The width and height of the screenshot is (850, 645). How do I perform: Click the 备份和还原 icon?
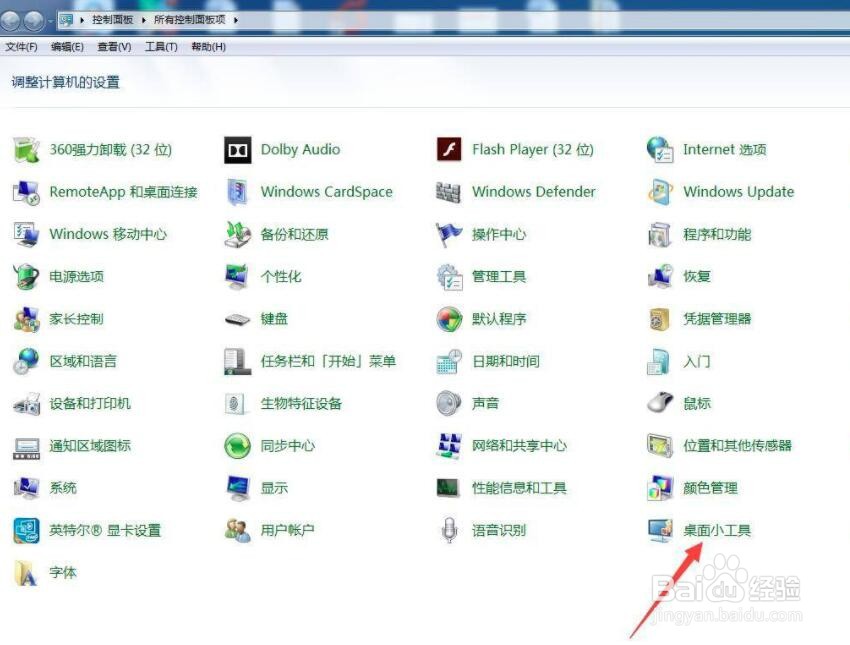237,234
